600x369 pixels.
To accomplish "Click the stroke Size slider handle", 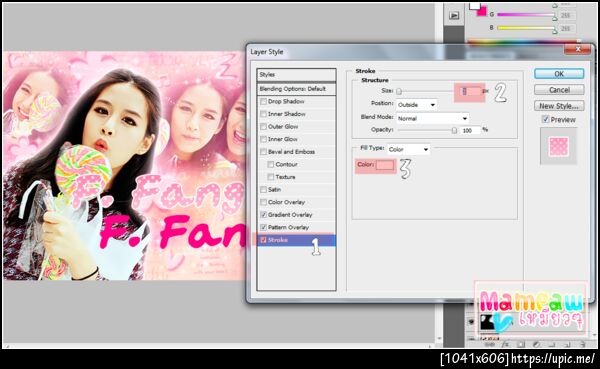I will [x=399, y=91].
